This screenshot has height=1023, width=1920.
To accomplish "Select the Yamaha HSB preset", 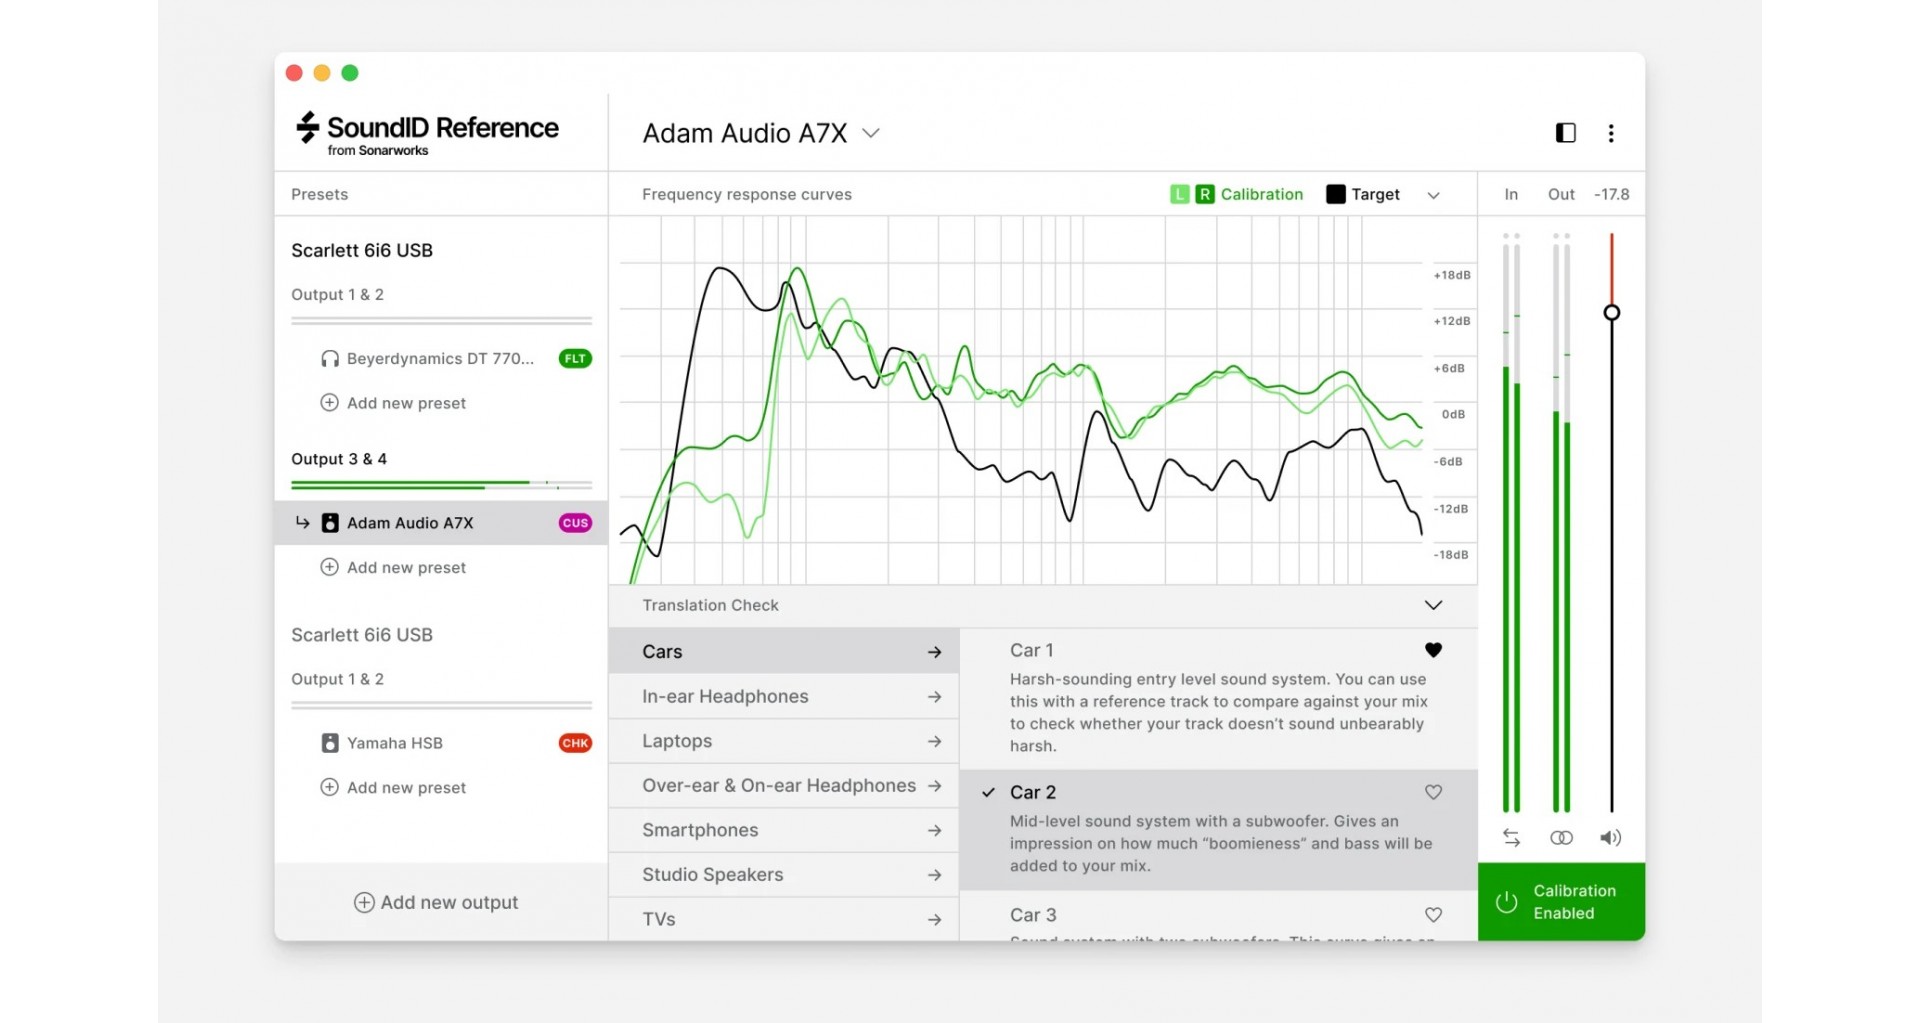I will point(441,743).
